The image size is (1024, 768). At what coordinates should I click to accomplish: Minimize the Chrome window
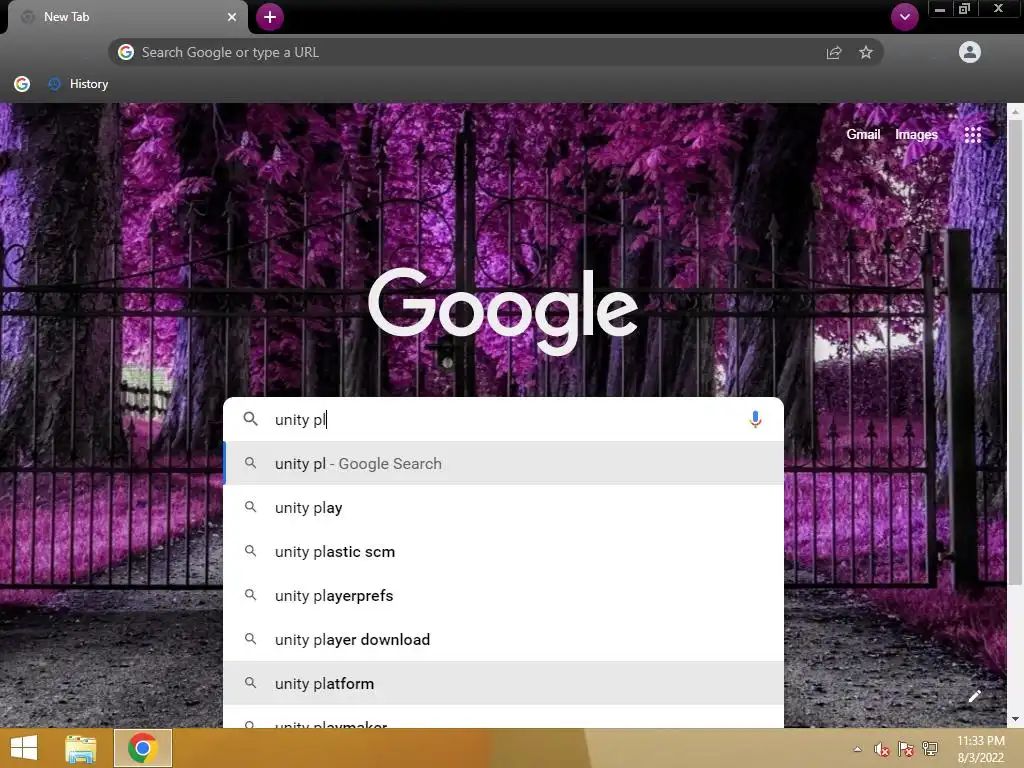940,9
